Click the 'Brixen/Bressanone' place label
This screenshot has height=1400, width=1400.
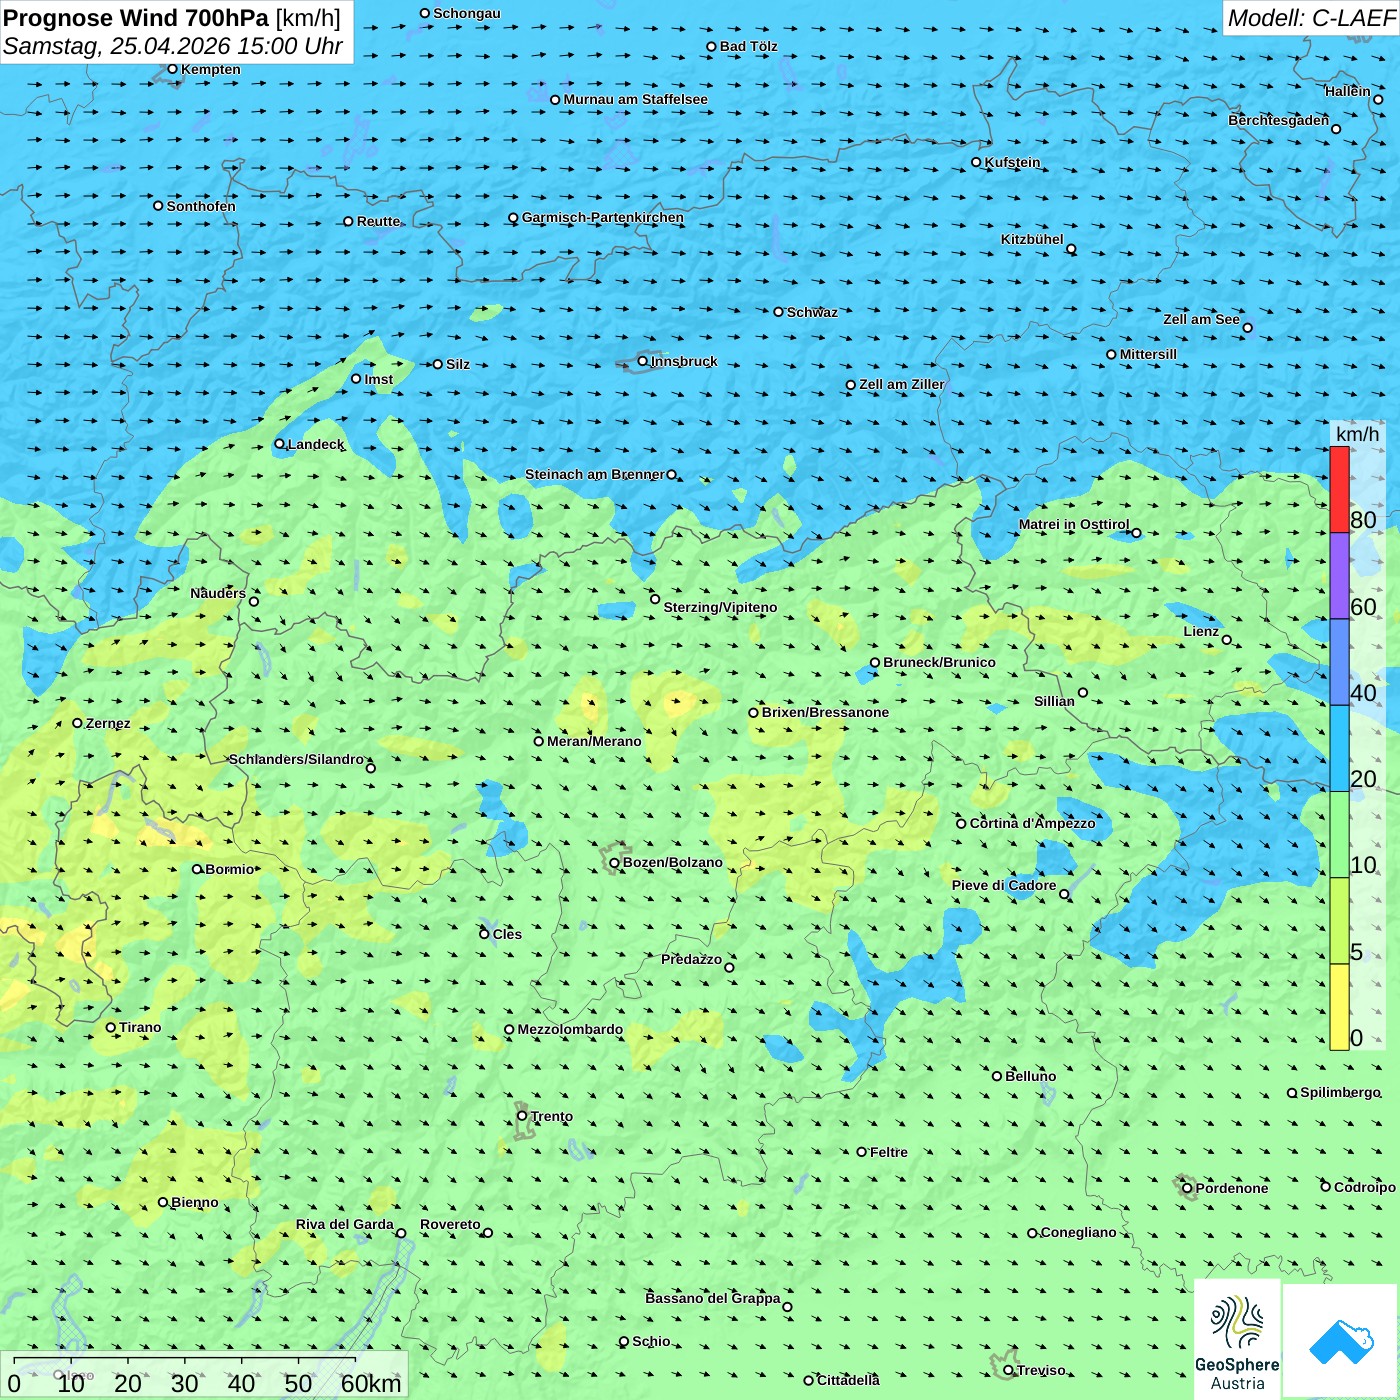(825, 712)
